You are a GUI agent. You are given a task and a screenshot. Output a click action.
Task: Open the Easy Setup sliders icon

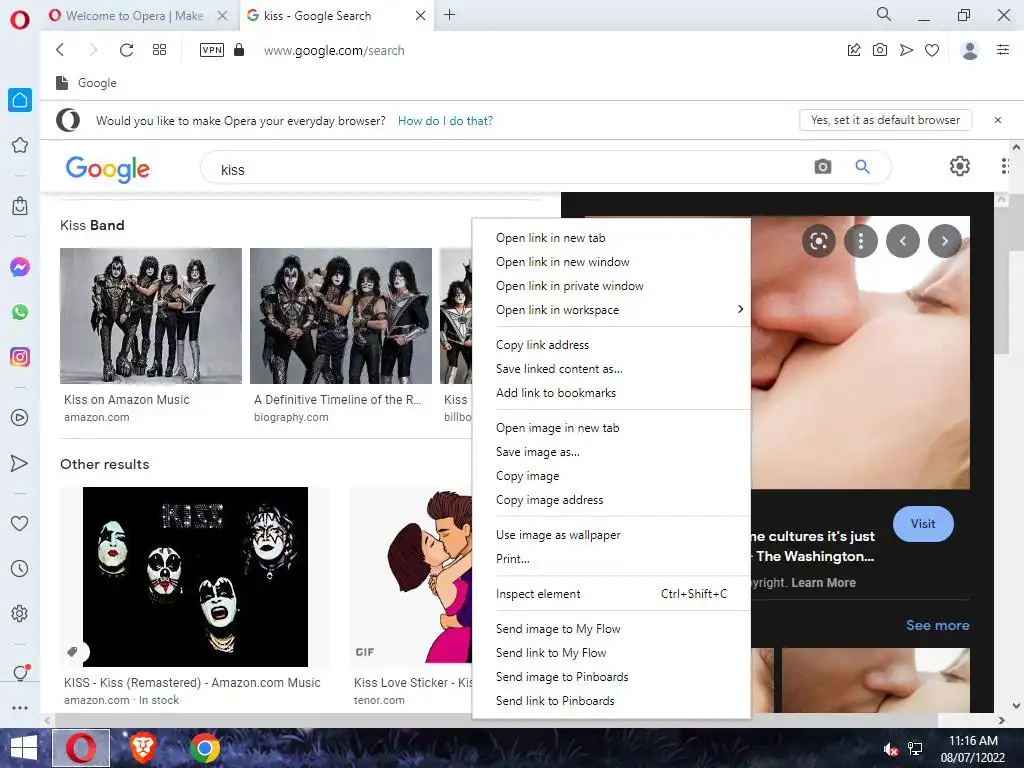pyautogui.click(x=1003, y=50)
